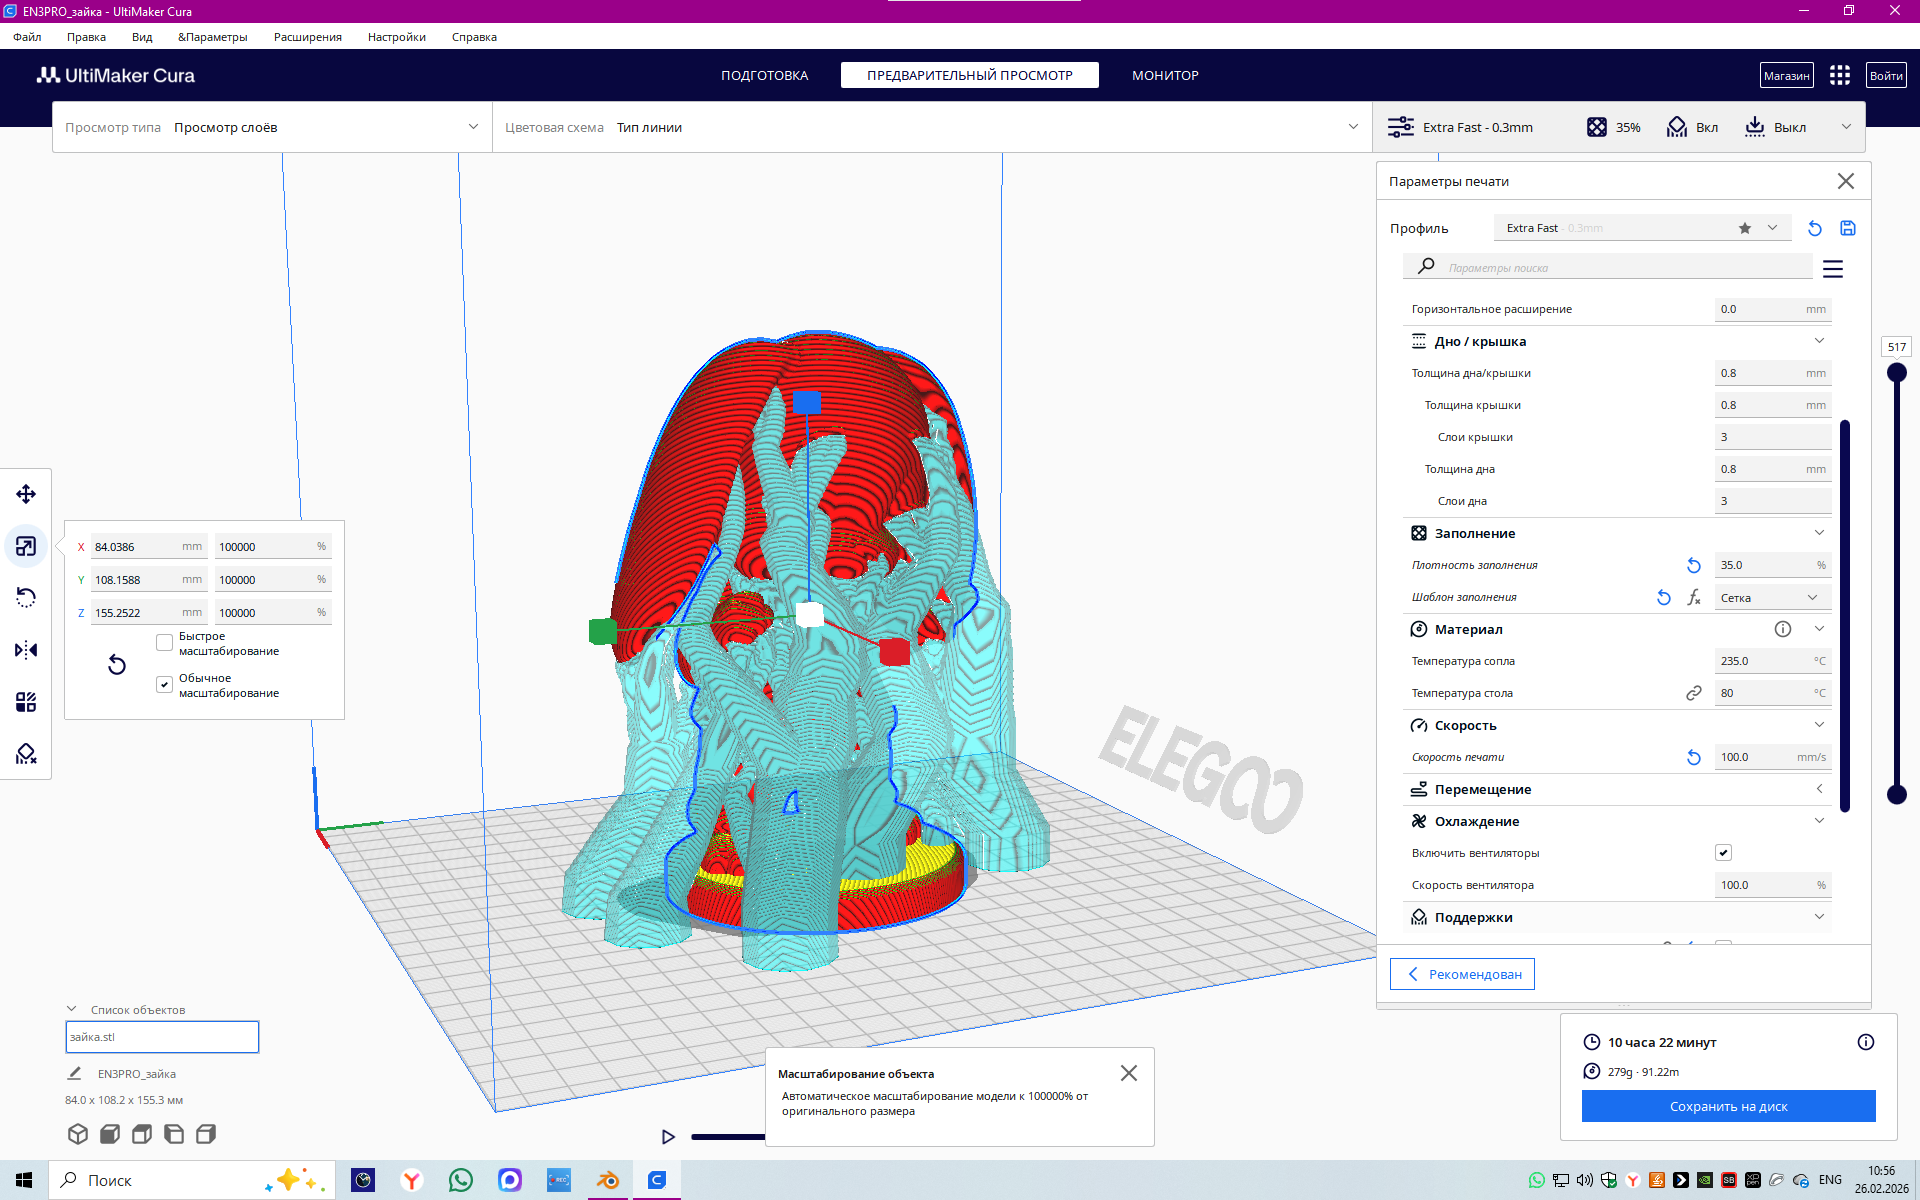
Task: Disable regular scaling checkbox
Action: pos(165,685)
